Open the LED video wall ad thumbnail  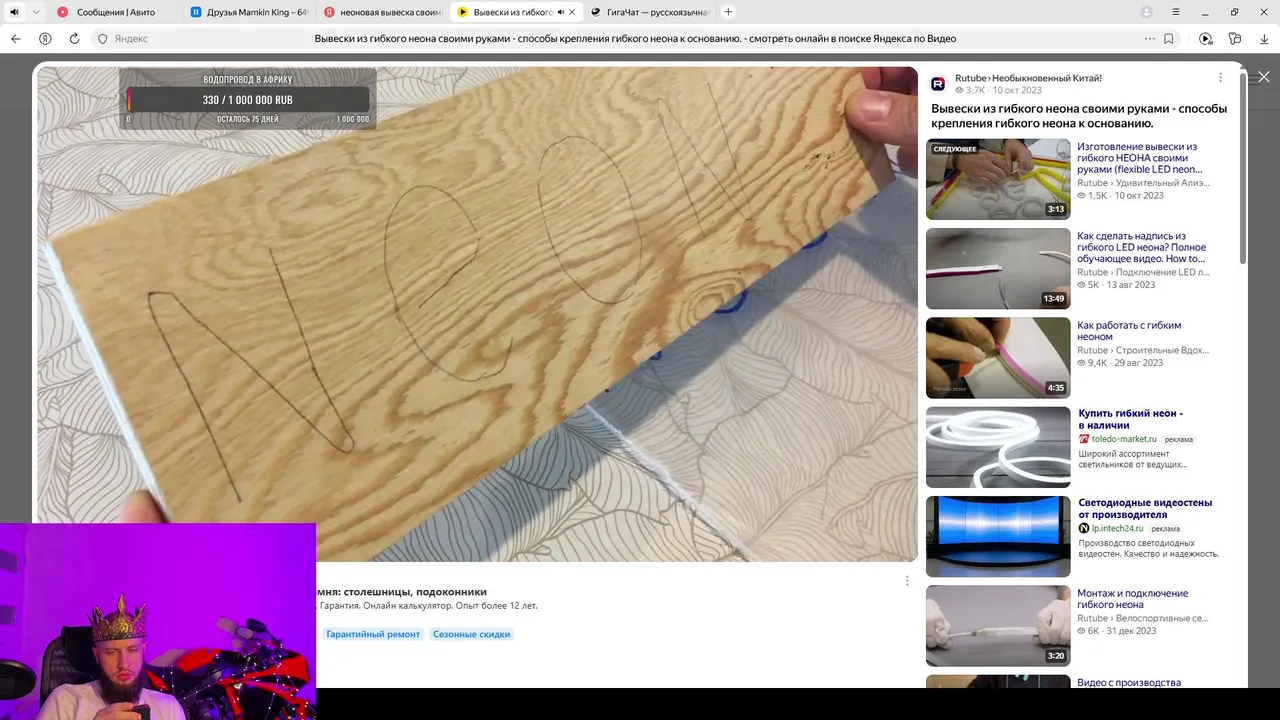[998, 536]
